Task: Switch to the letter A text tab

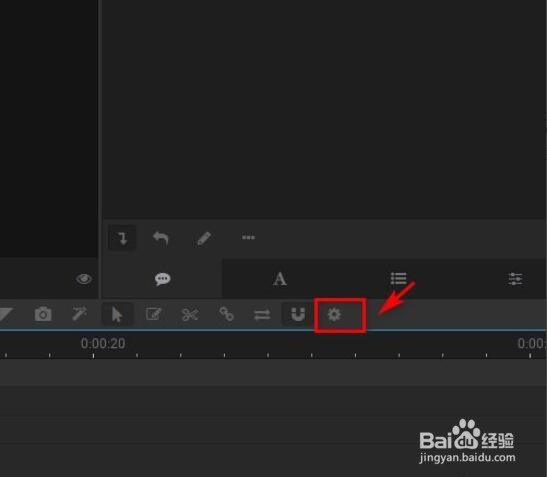Action: [280, 279]
